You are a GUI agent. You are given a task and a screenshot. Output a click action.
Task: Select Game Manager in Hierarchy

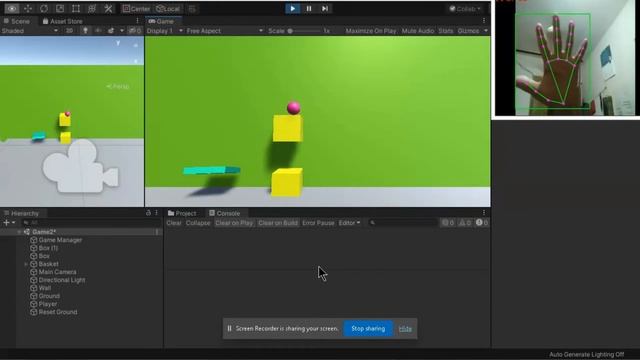(x=60, y=240)
